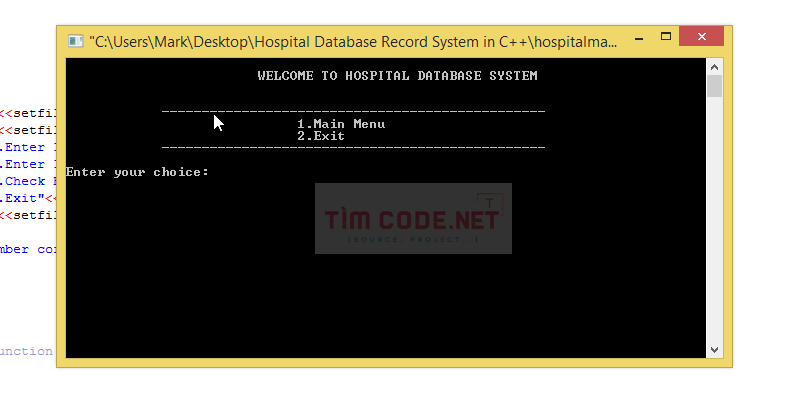Click the scrollbar down arrow
Screen dimensions: 788x397
pos(715,350)
